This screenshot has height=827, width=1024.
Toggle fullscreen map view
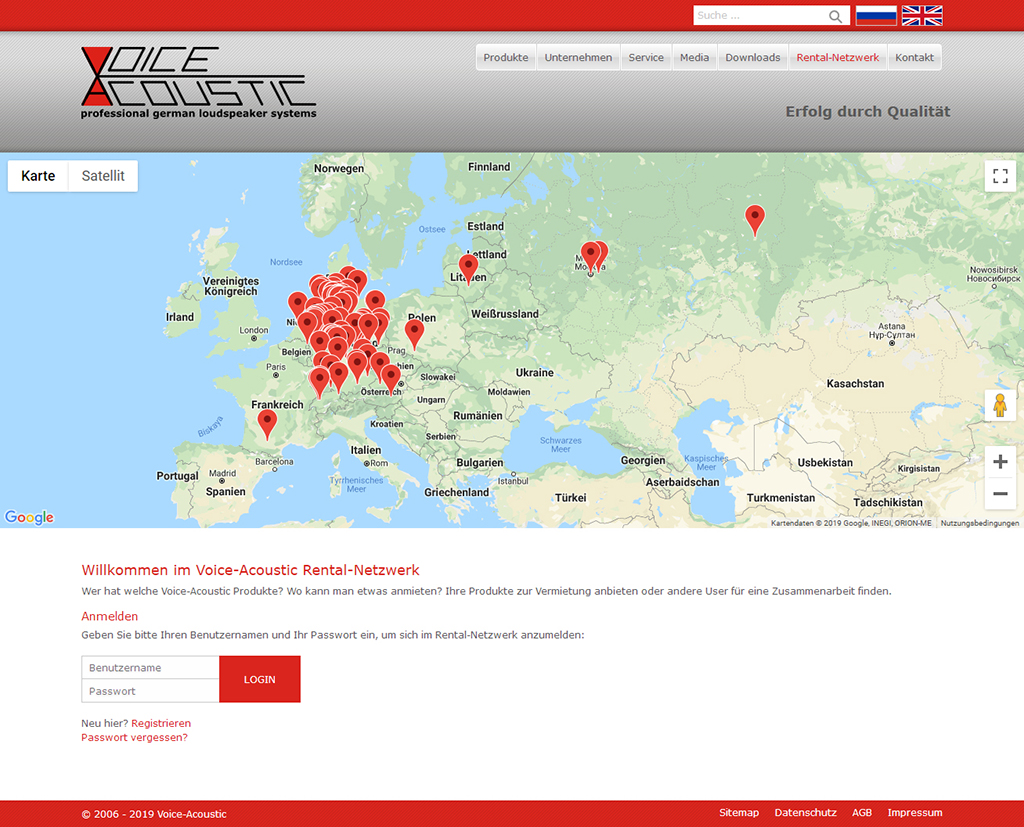[999, 176]
